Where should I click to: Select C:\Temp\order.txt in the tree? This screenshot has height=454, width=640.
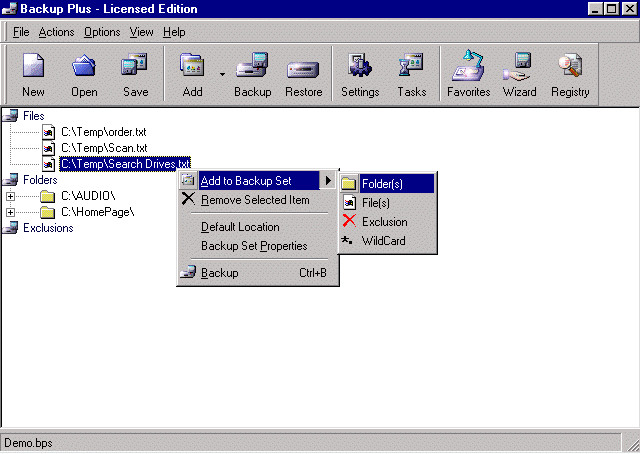pyautogui.click(x=104, y=132)
